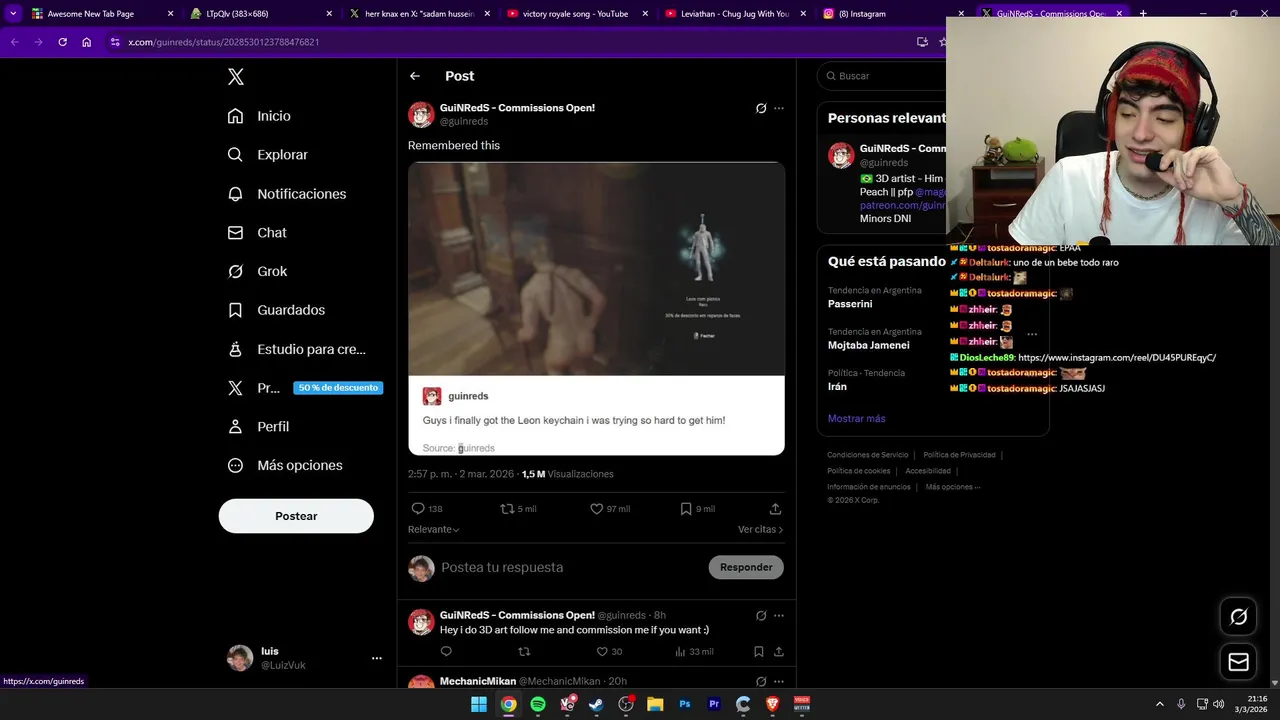The image size is (1280, 720).
Task: Switch to herr knax en X tab
Action: [x=420, y=14]
